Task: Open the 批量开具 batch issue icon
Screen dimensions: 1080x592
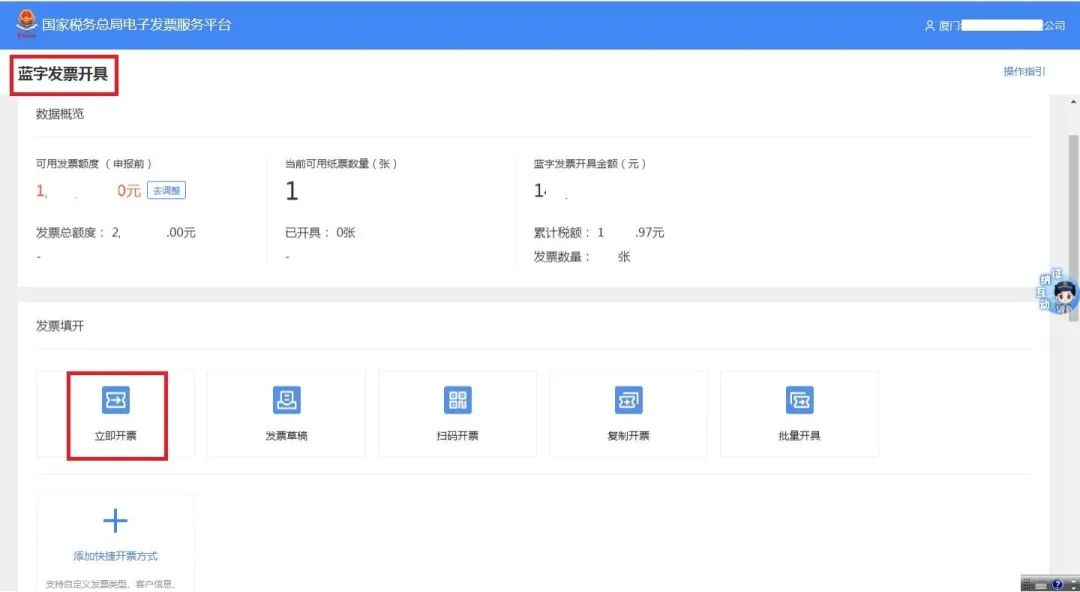Action: pos(799,401)
